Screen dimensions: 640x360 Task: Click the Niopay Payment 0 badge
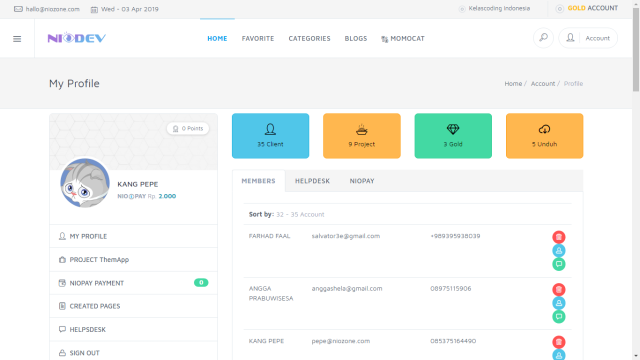(x=201, y=282)
